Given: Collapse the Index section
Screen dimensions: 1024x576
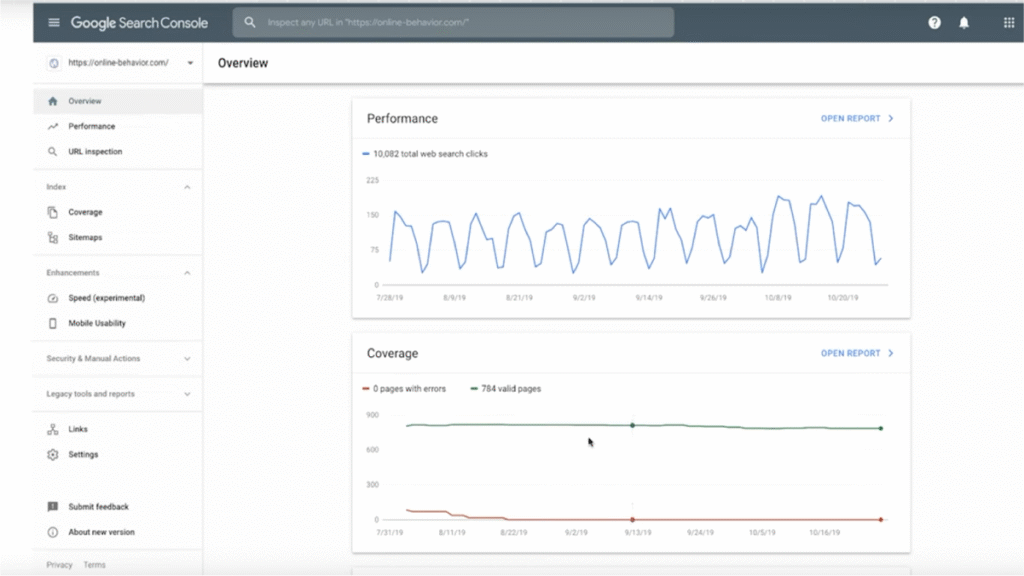Looking at the screenshot, I should [x=187, y=187].
